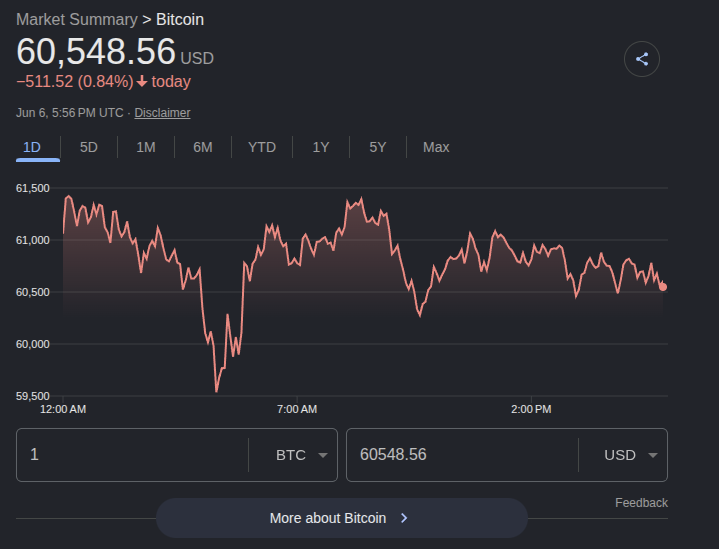Focus the USD amount field showing 60548.56
This screenshot has height=549, width=719.
(462, 455)
